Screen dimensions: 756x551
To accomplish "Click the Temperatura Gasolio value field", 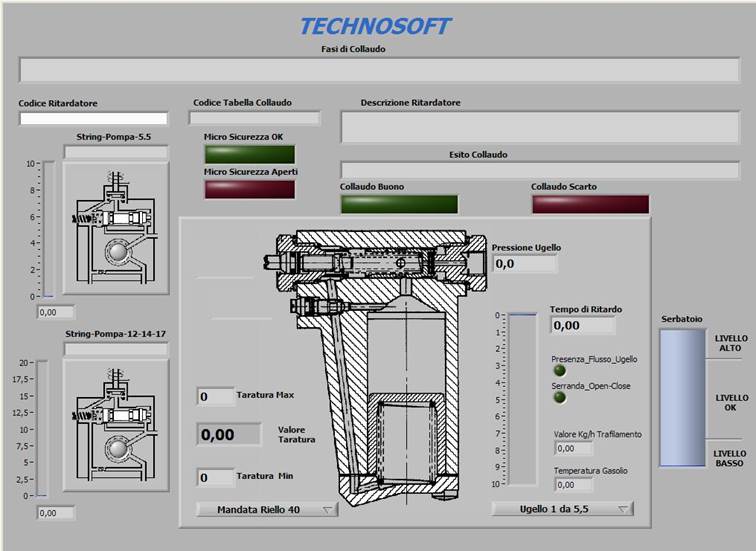I will 574,484.
